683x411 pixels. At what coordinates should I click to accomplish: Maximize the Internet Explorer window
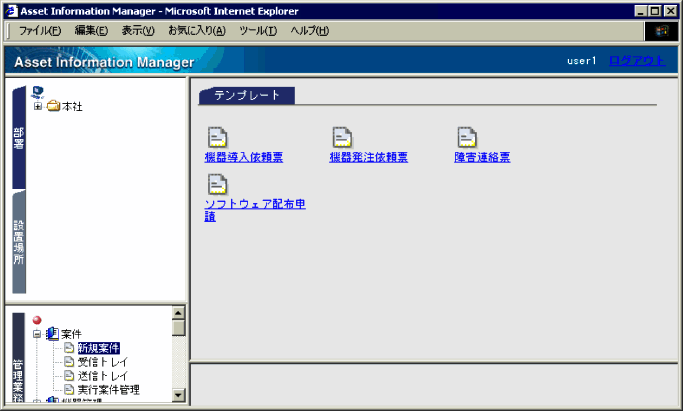click(x=655, y=11)
